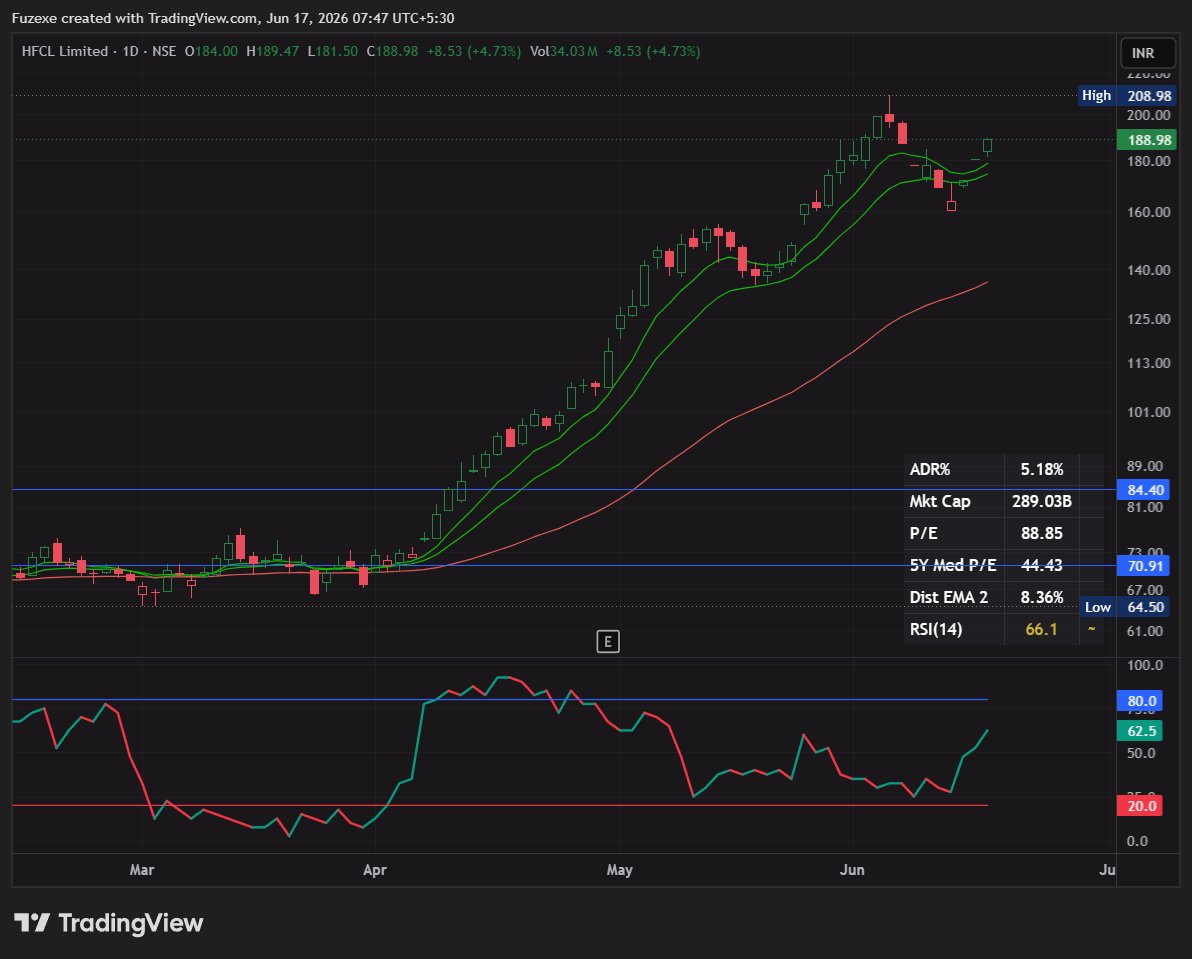Select the current price 188.98 label
The width and height of the screenshot is (1192, 959).
tap(1146, 140)
